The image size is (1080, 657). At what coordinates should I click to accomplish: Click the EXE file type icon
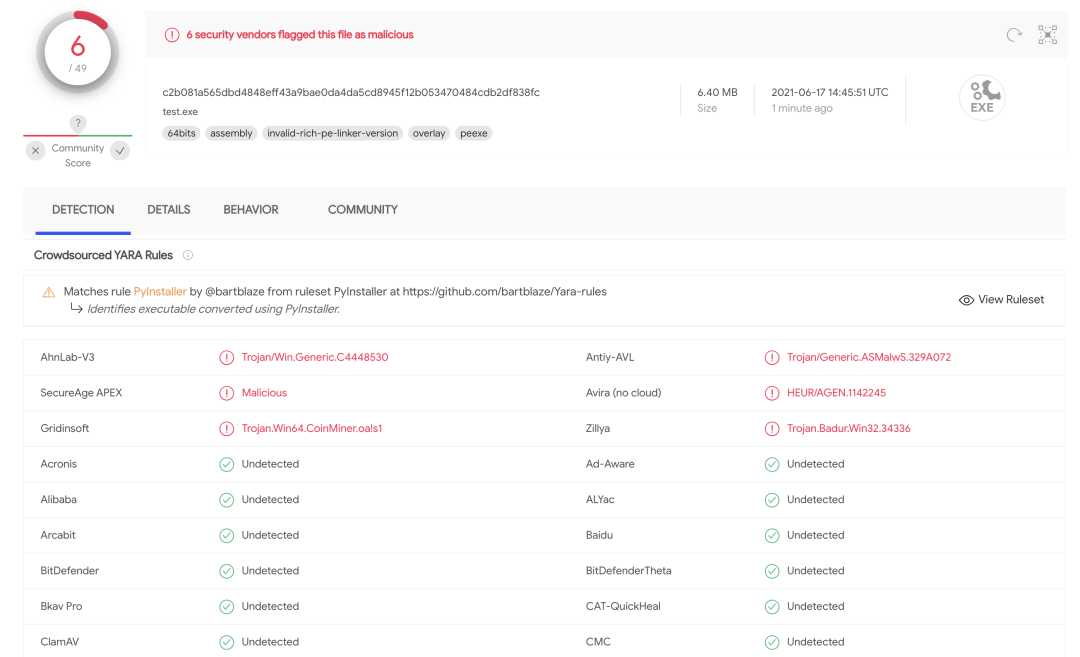(982, 97)
